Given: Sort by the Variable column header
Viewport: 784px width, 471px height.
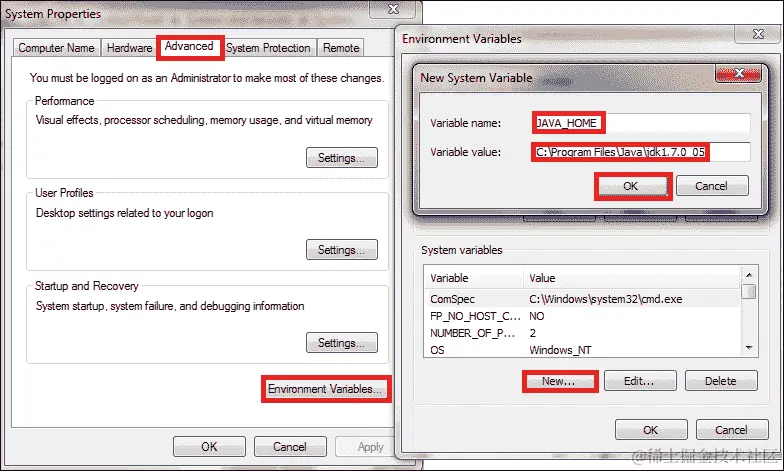Looking at the screenshot, I should coord(474,278).
